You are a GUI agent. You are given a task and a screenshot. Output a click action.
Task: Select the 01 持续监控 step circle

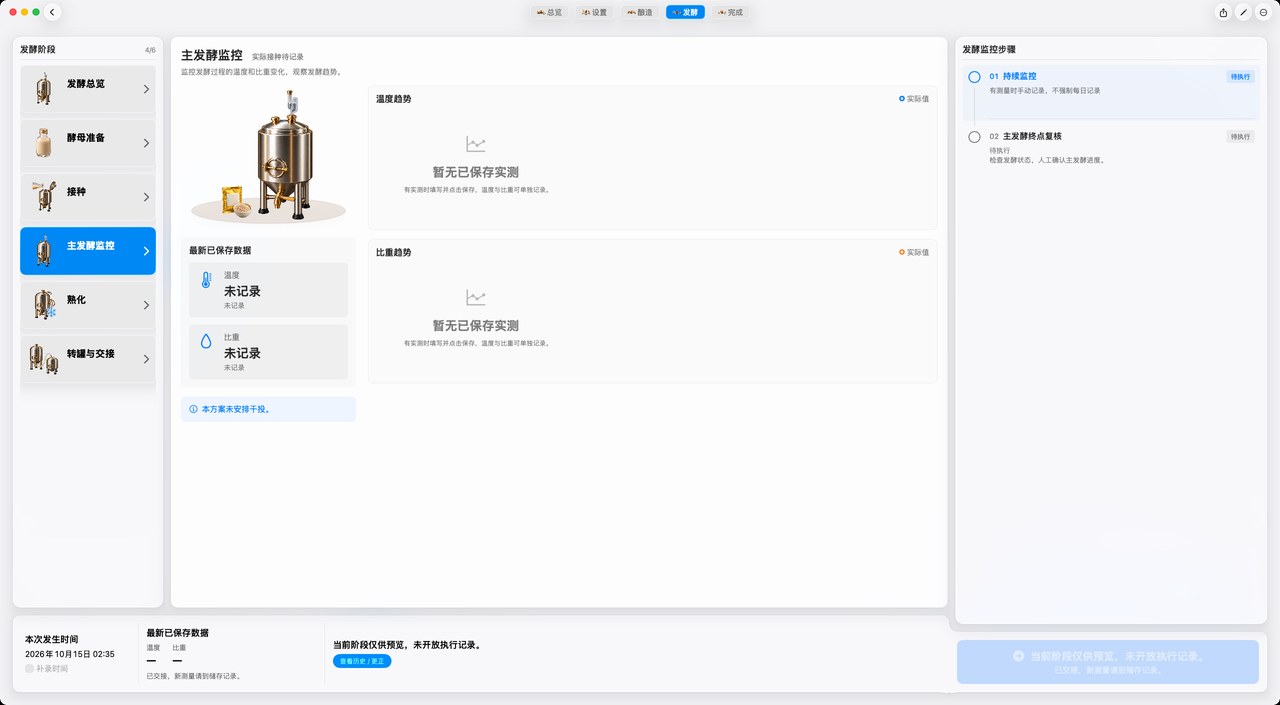(x=974, y=77)
